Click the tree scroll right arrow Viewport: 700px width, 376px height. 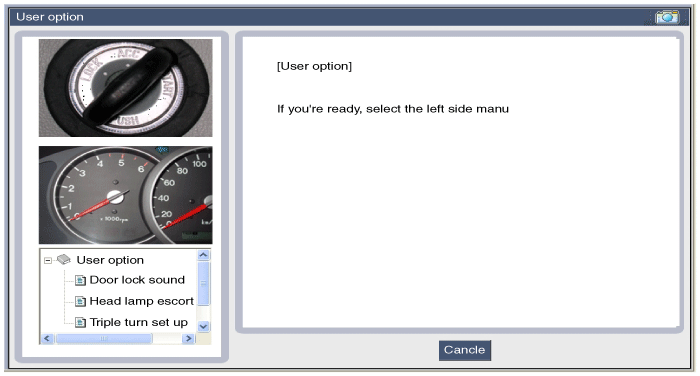point(188,338)
